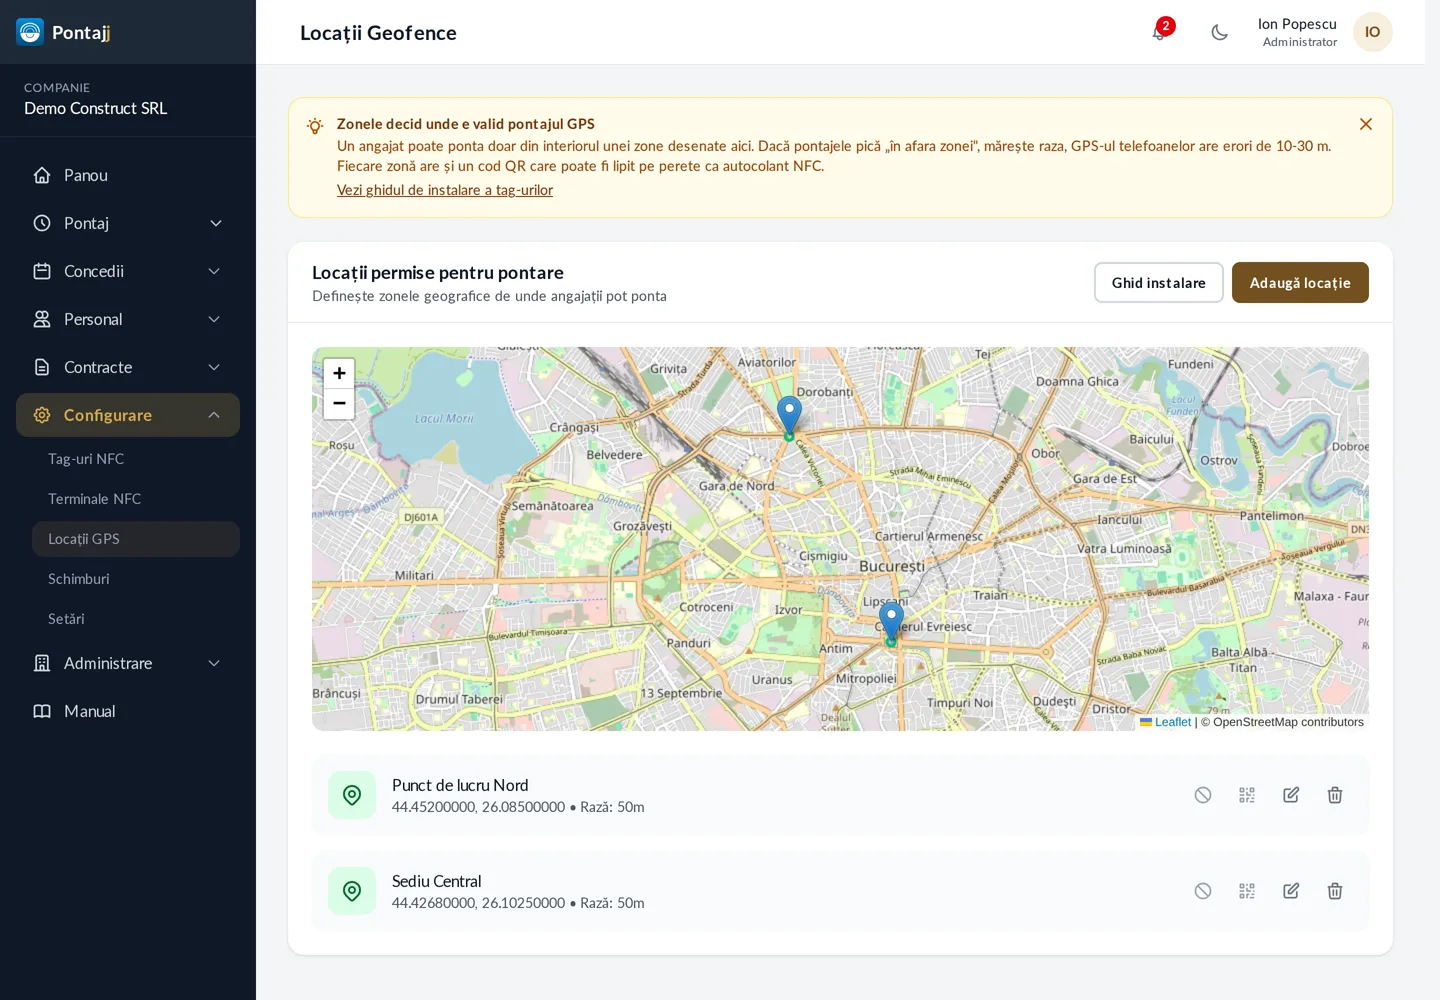Click the pin icon beside Punct de lucru Nord
The height and width of the screenshot is (1000, 1440).
point(352,795)
